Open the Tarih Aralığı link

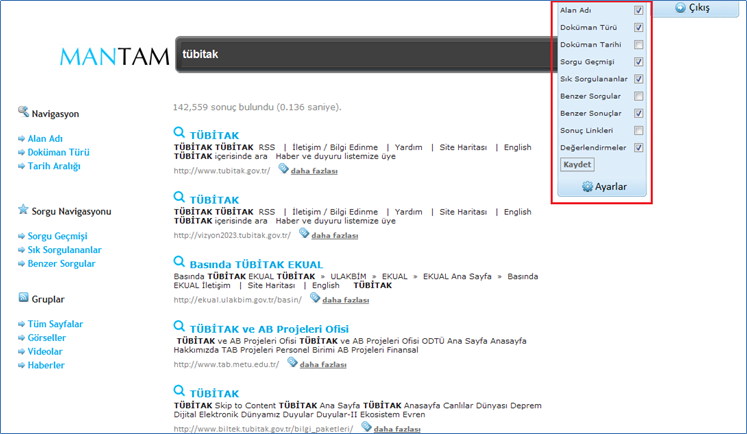tap(54, 166)
